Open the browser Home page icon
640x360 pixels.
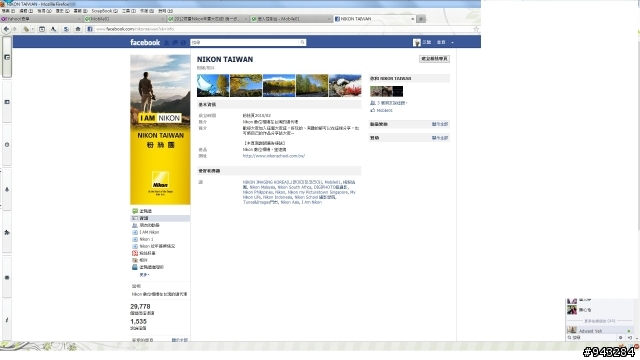(78, 29)
